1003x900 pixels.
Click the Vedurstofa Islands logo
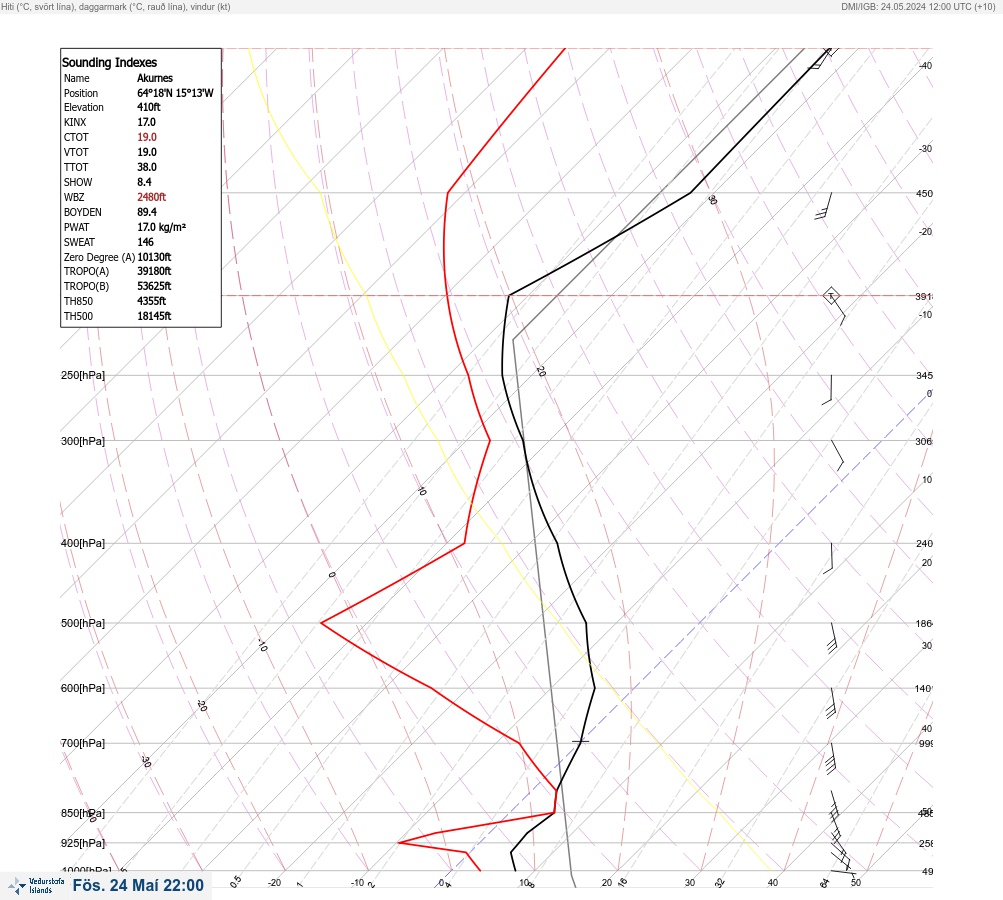(36, 885)
